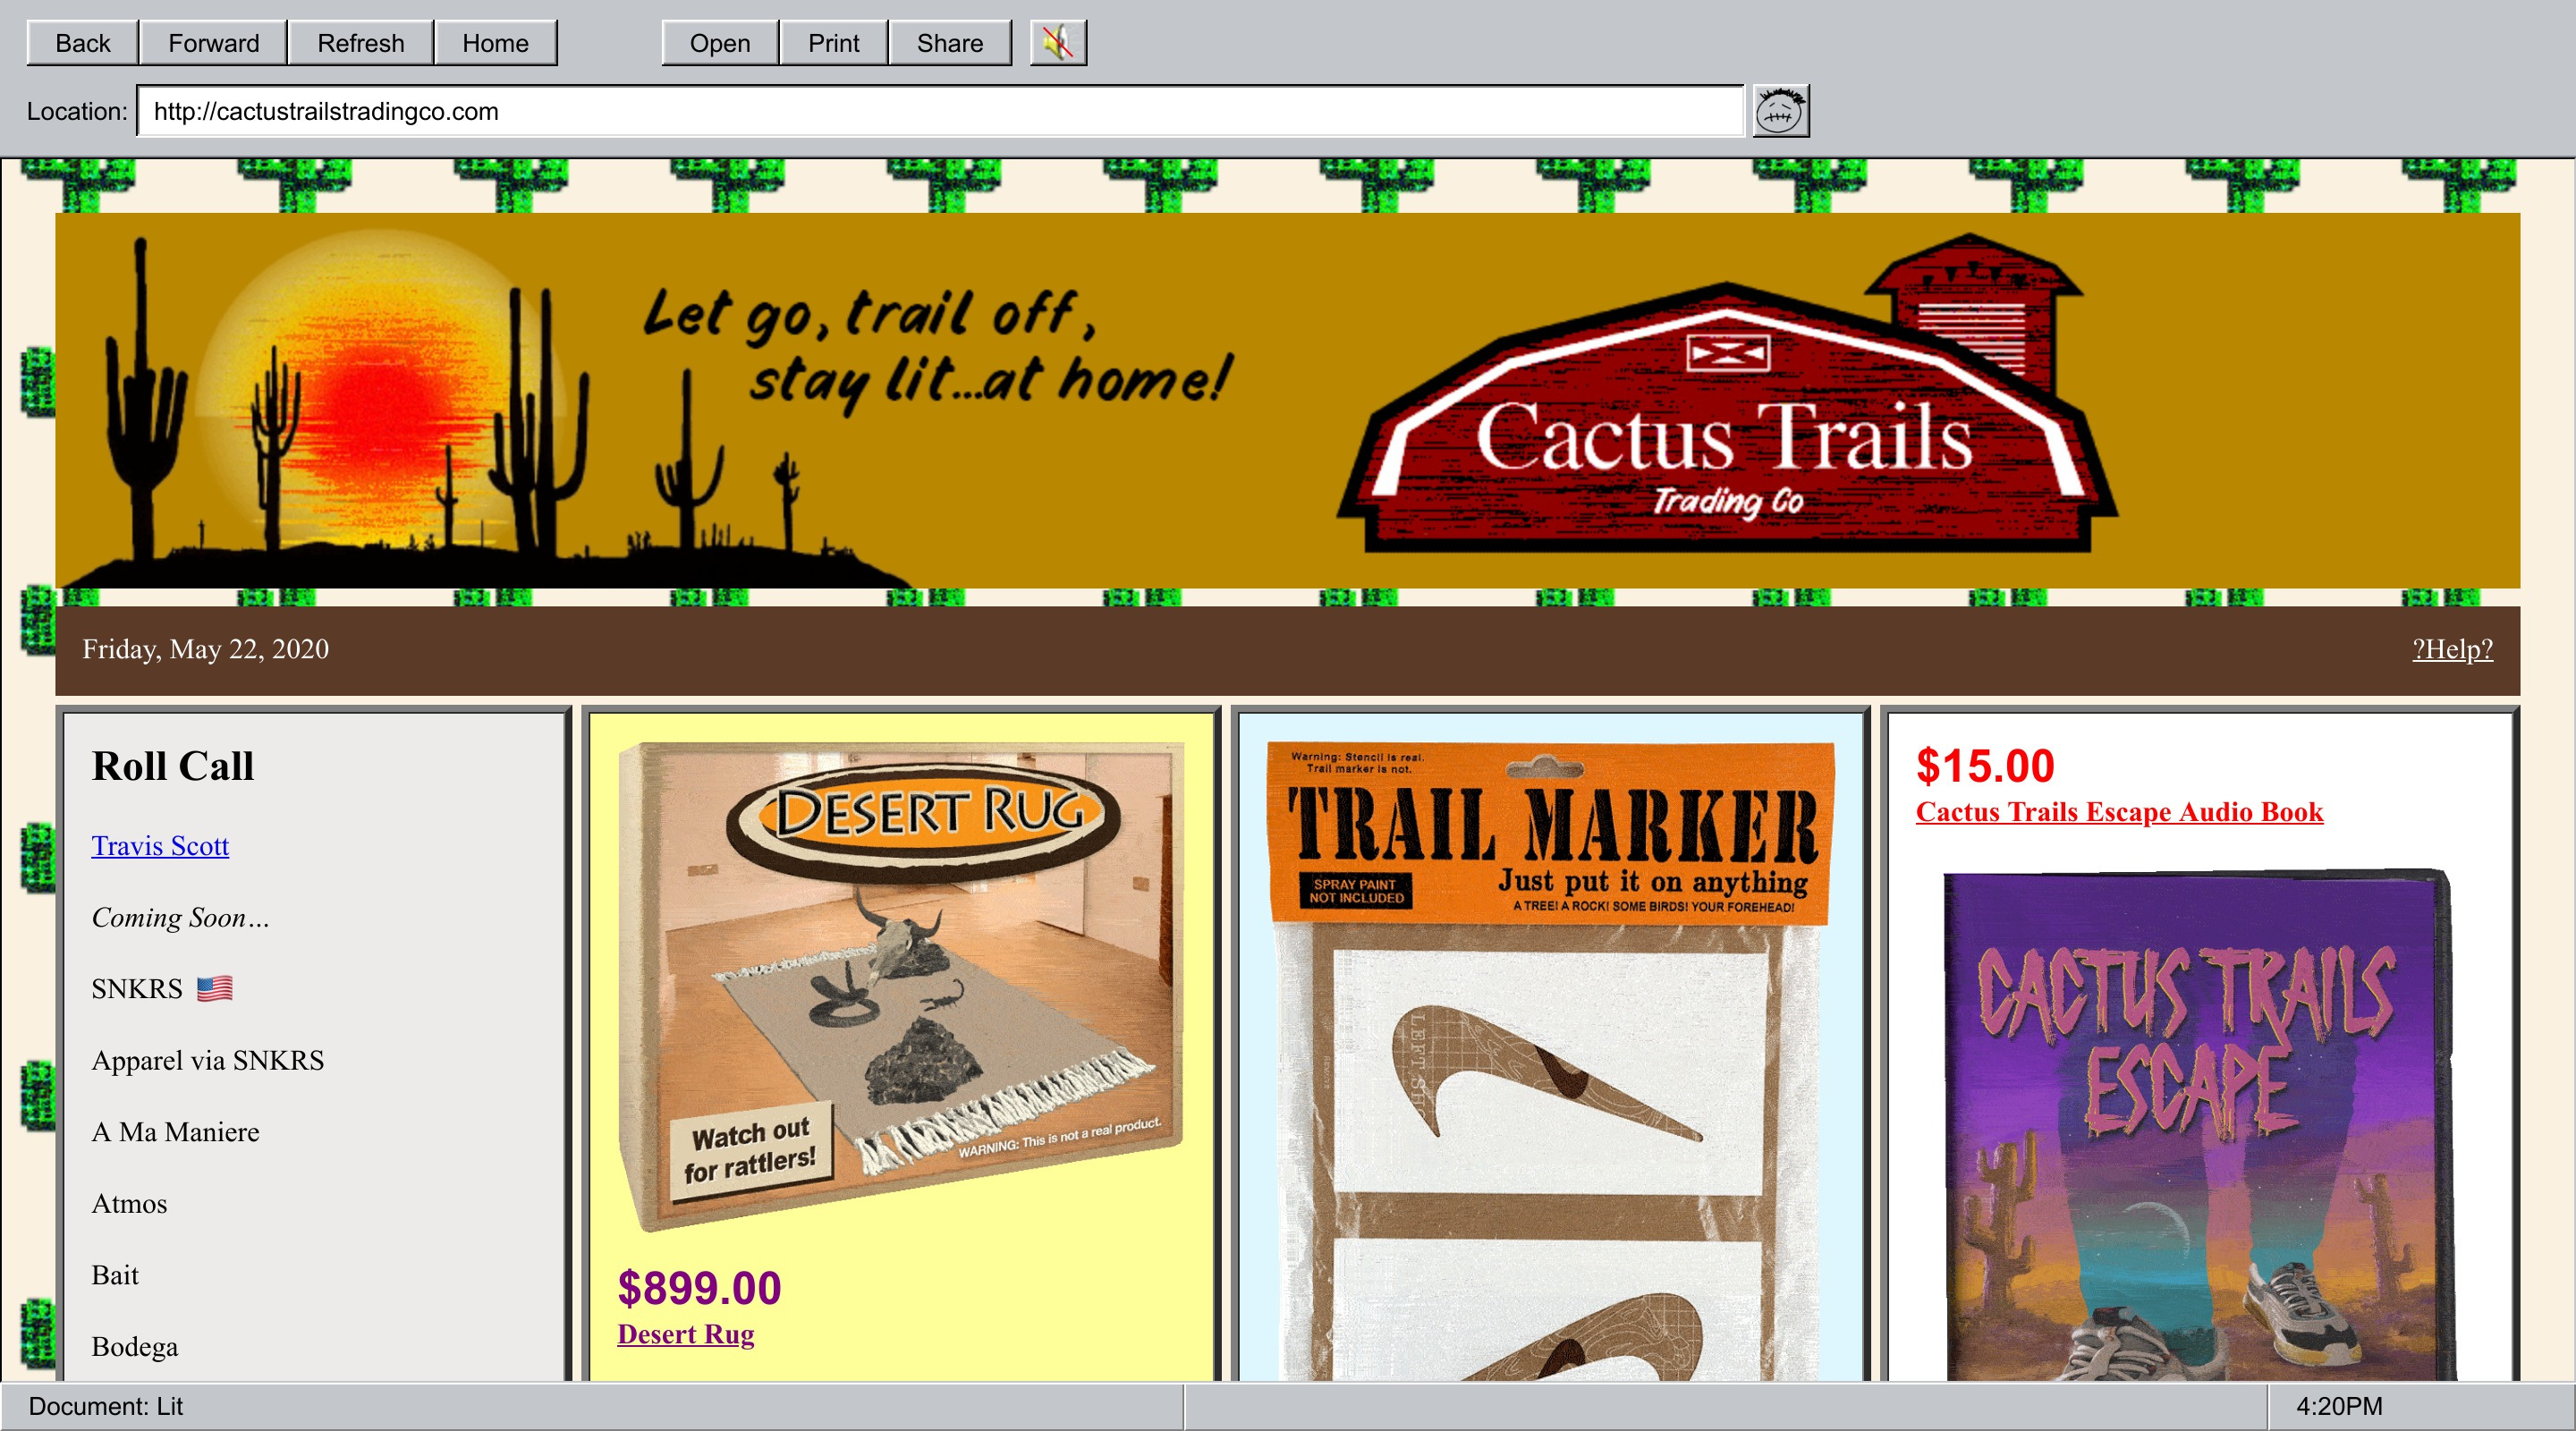
Task: Click into the Location URL field
Action: (x=940, y=111)
